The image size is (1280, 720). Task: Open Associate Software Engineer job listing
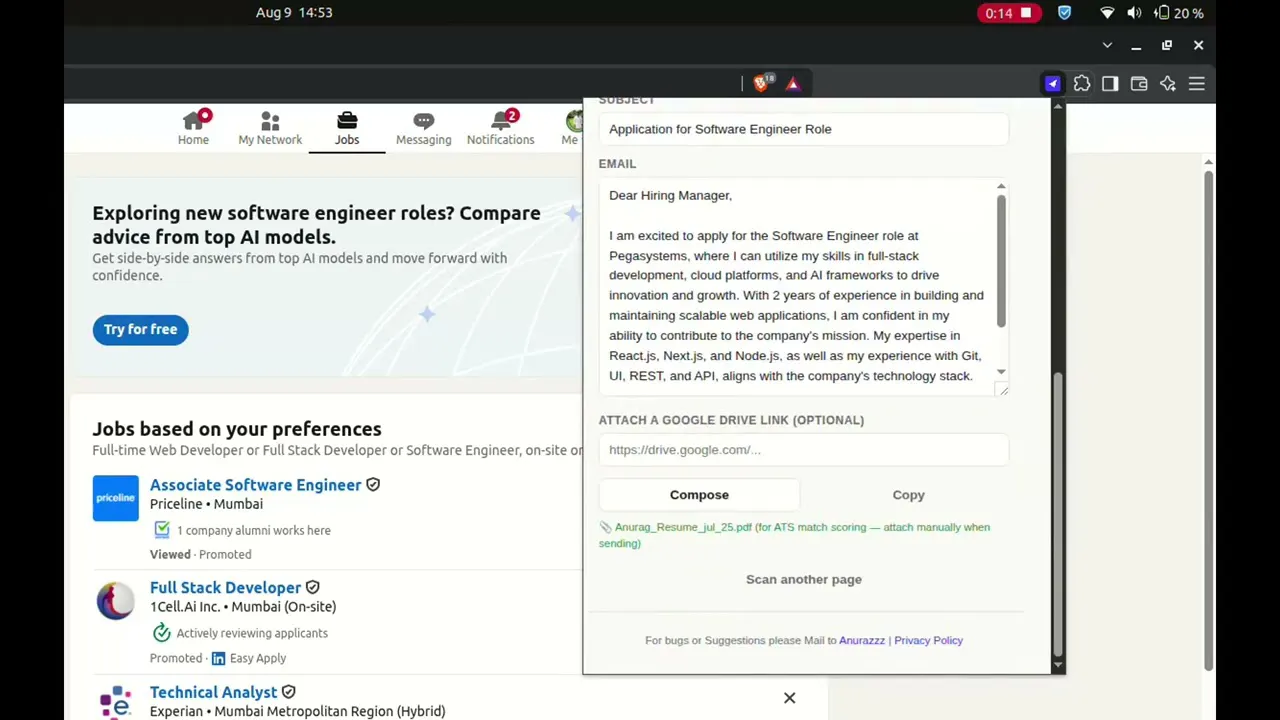click(x=255, y=485)
